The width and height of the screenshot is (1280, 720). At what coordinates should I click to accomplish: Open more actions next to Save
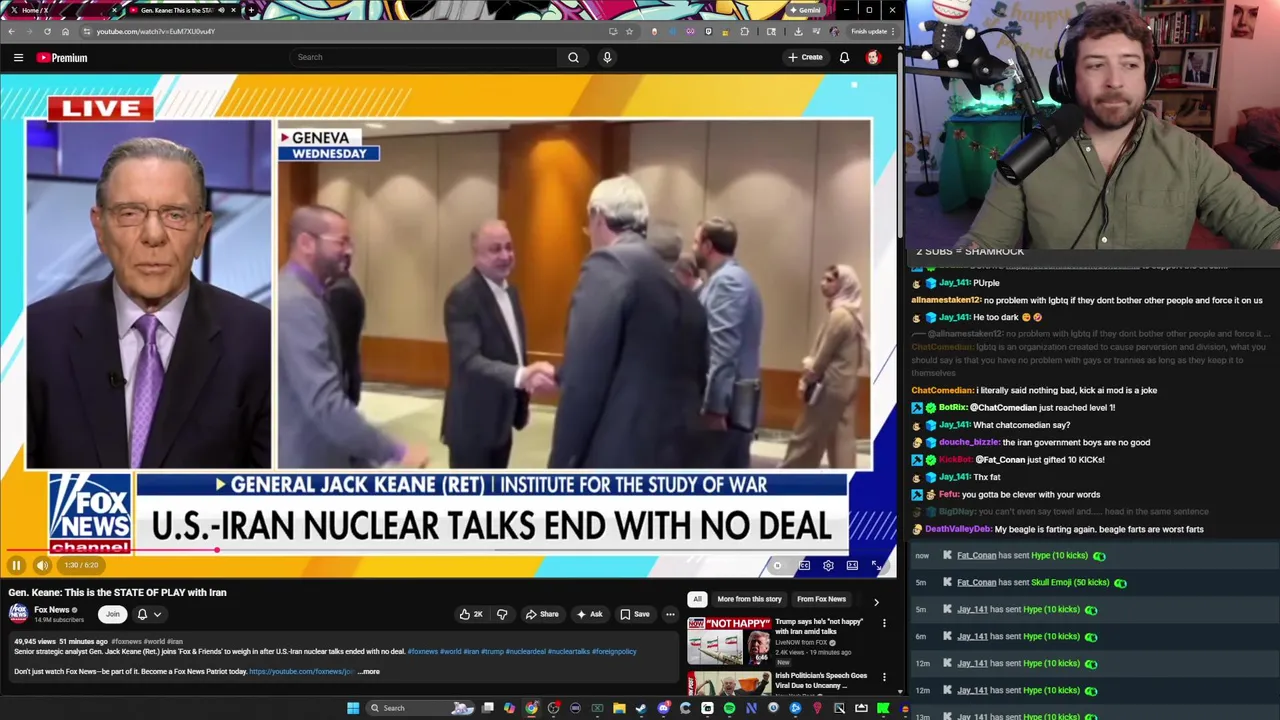point(670,614)
